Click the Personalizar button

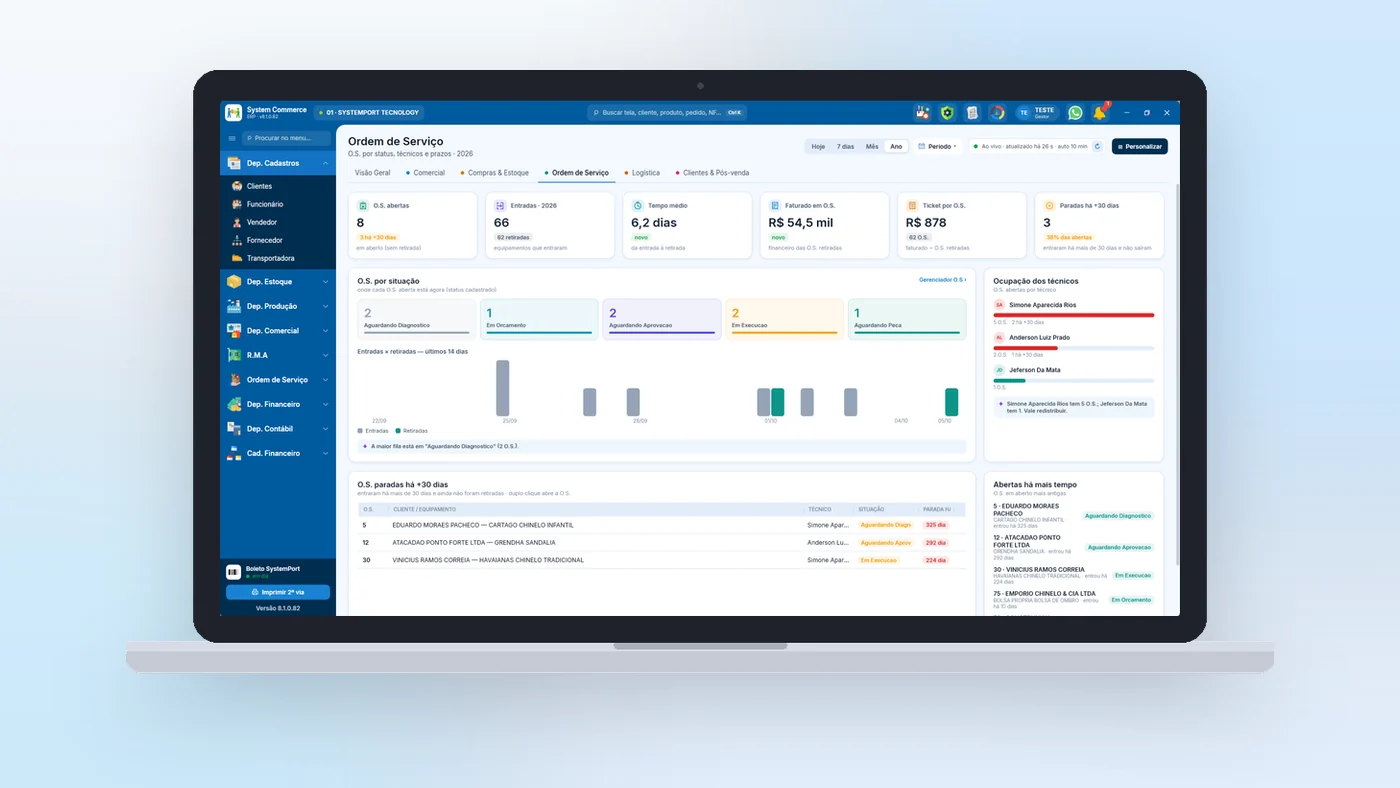click(x=1140, y=147)
